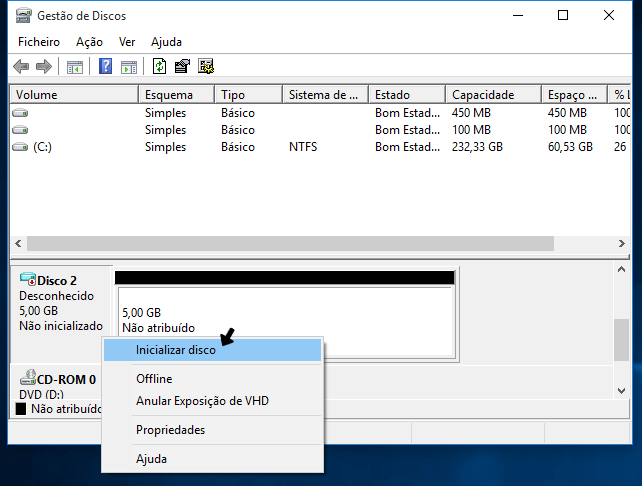Select the 450 MB volume drive icon
Viewport: 642px width, 486px height.
point(20,113)
